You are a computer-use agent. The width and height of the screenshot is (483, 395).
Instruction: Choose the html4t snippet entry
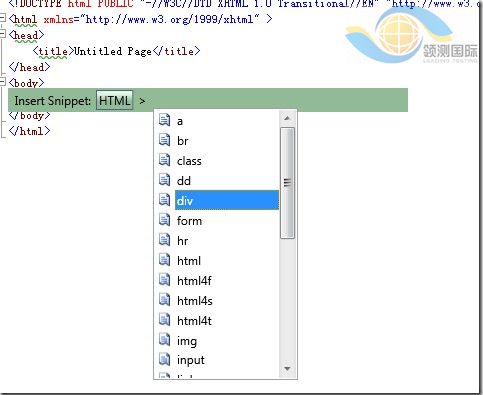click(x=194, y=321)
